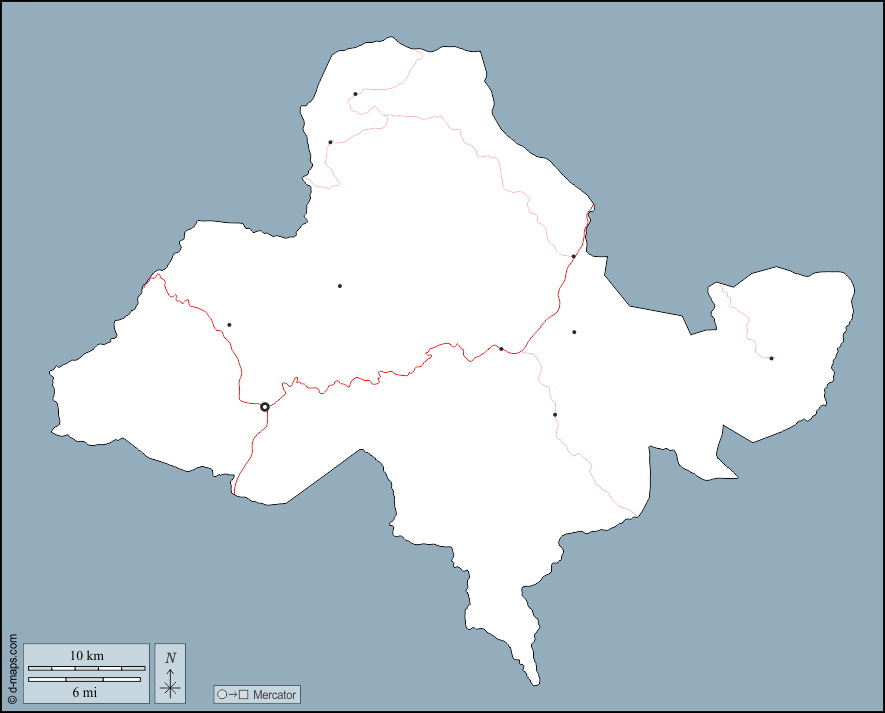Click the letter N above the compass star
The height and width of the screenshot is (713, 885).
click(171, 657)
